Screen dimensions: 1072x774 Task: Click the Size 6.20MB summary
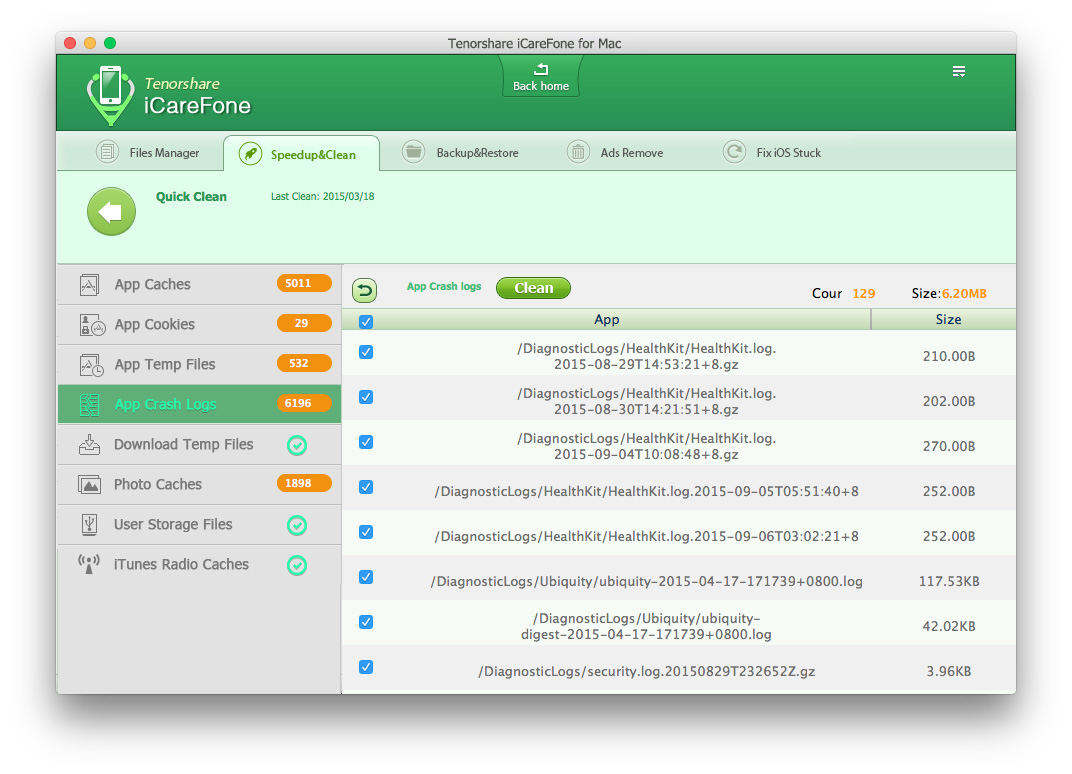point(949,293)
